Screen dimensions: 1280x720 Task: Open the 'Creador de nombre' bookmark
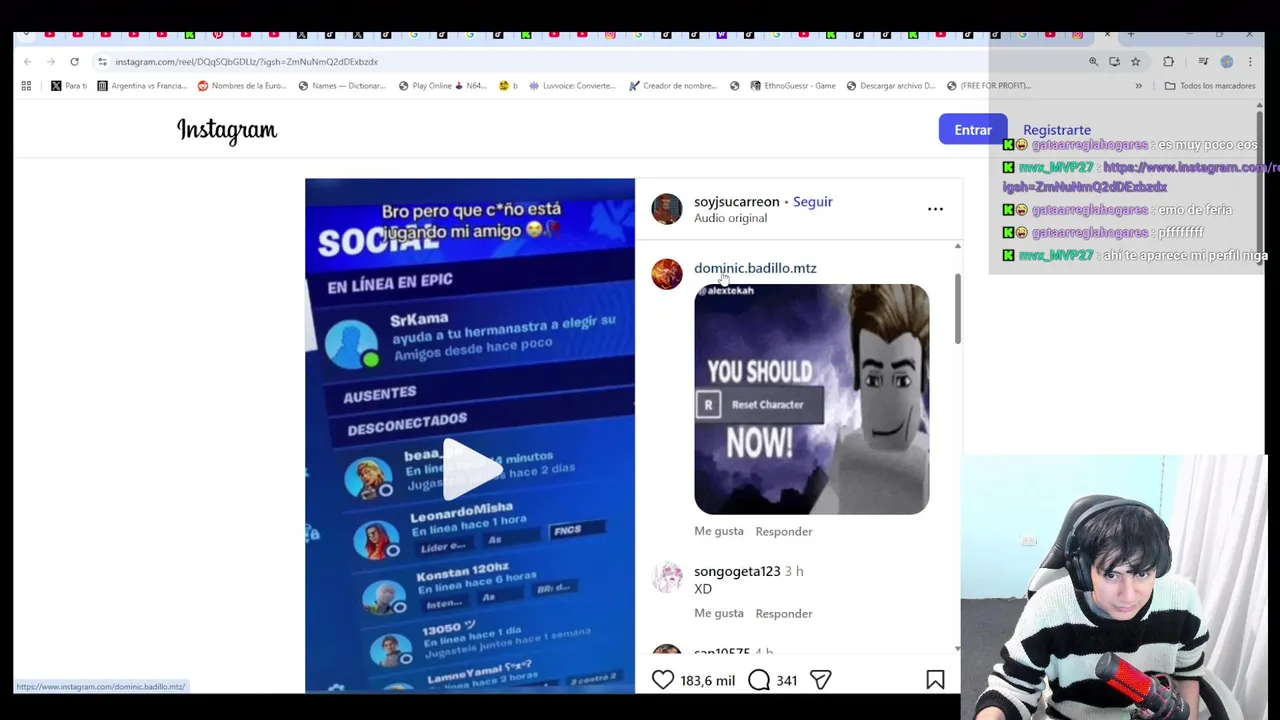pos(672,86)
